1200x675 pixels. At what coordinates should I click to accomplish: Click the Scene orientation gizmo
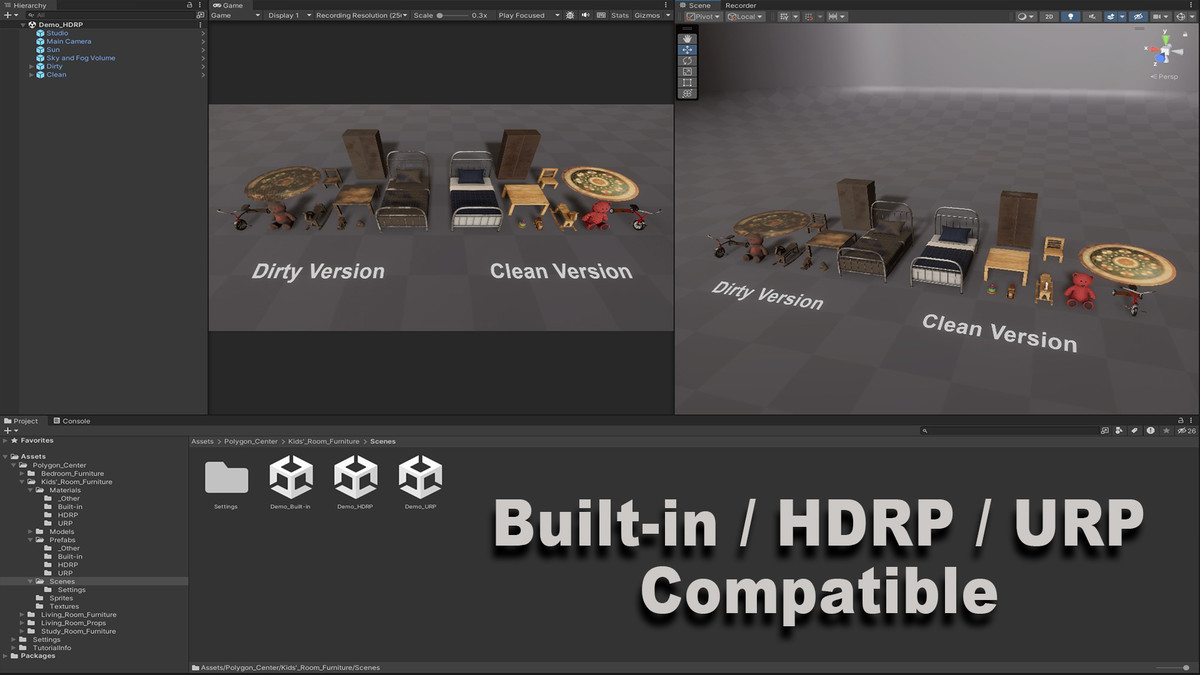(x=1166, y=50)
